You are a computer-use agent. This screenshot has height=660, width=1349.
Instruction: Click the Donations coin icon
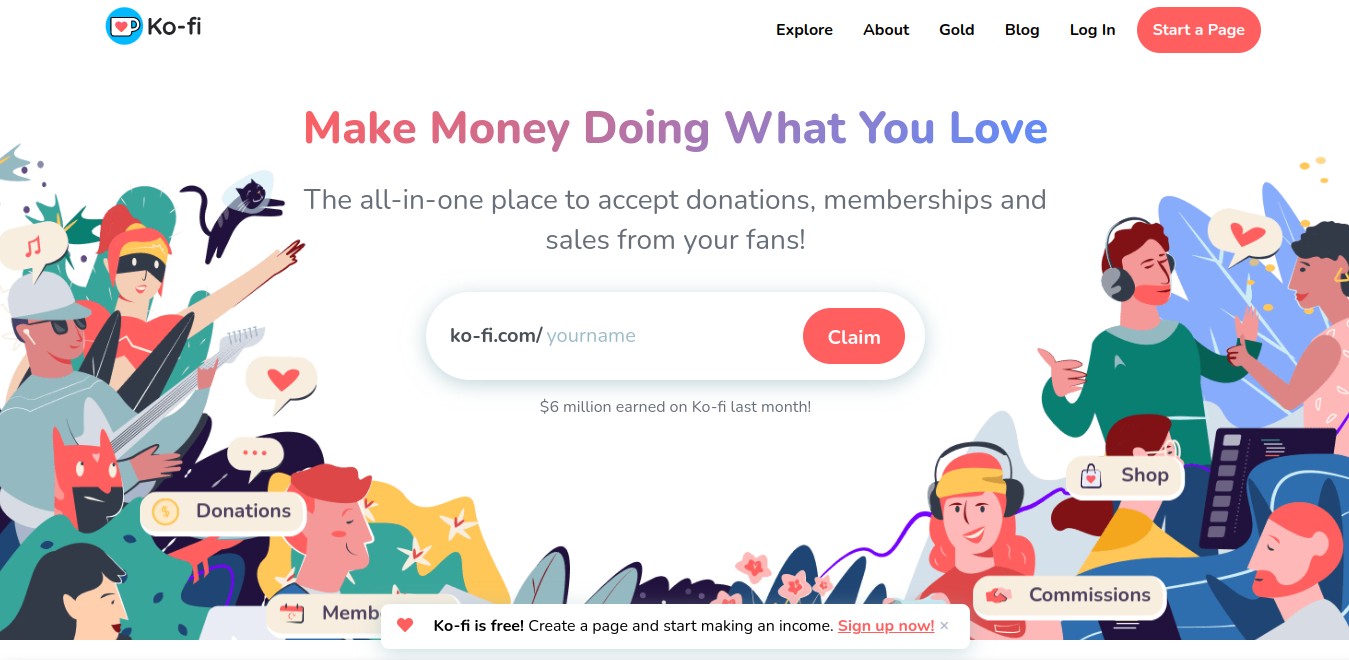166,512
